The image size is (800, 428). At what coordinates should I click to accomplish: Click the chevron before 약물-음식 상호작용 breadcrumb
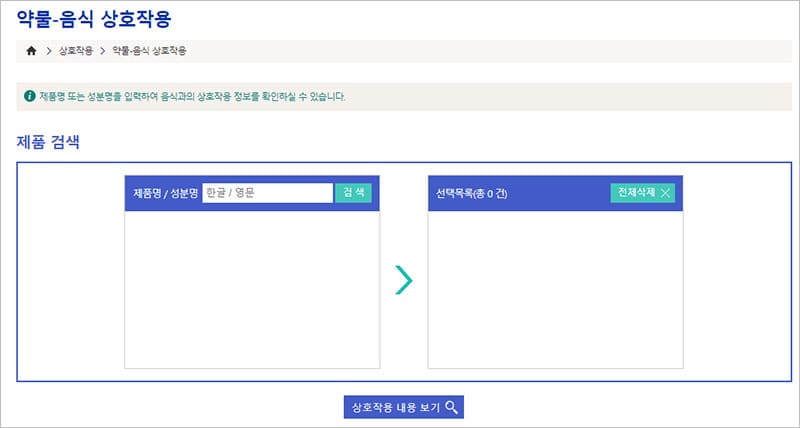102,50
